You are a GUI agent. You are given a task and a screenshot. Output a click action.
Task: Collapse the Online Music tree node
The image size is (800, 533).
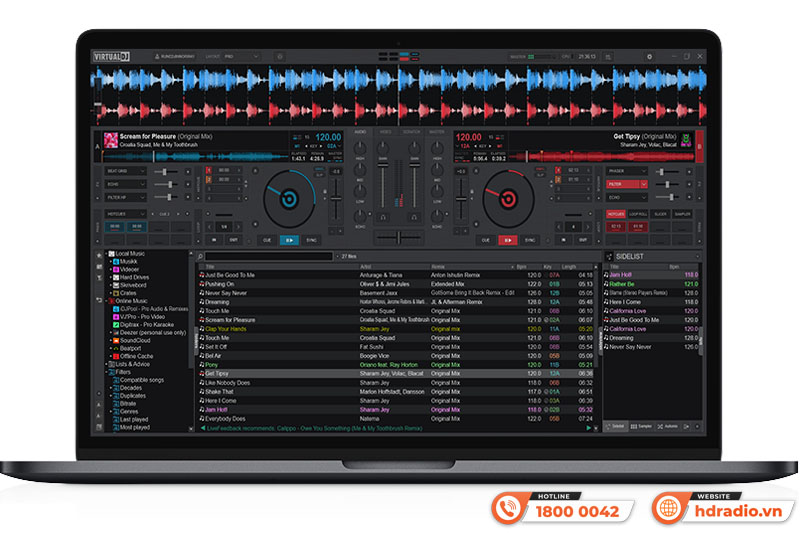[x=107, y=301]
